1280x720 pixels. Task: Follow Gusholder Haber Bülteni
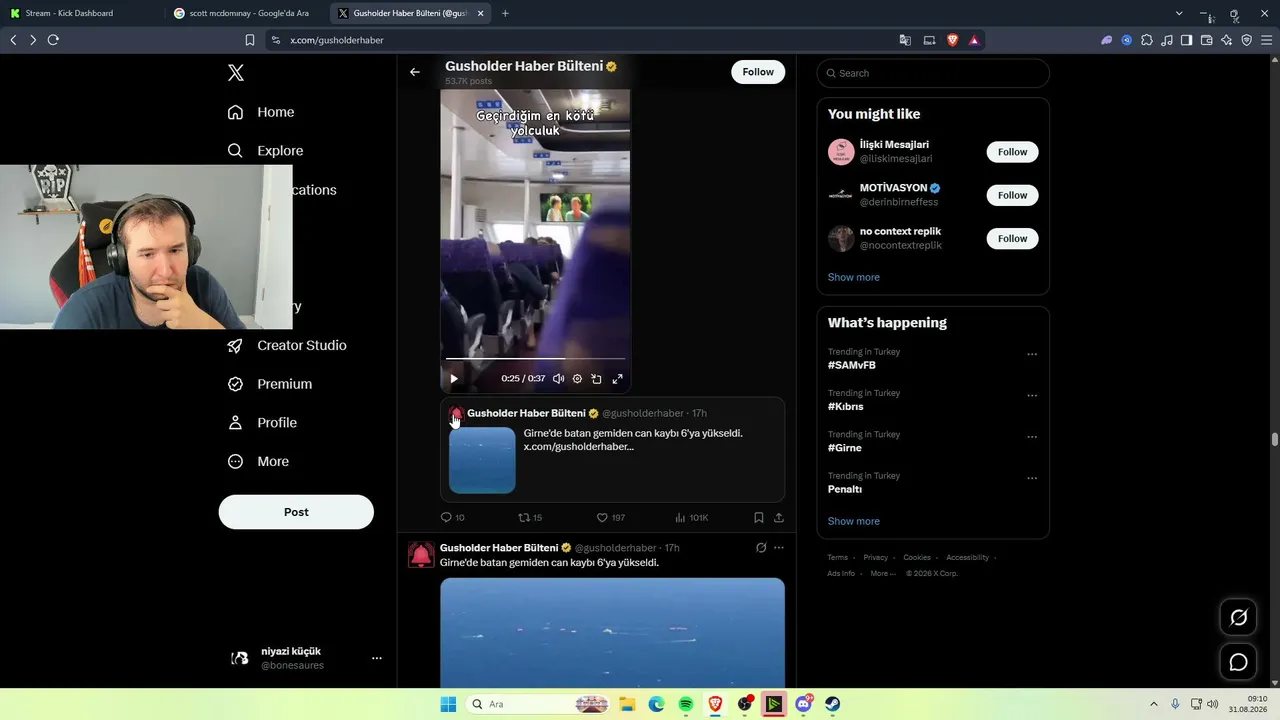tap(758, 72)
